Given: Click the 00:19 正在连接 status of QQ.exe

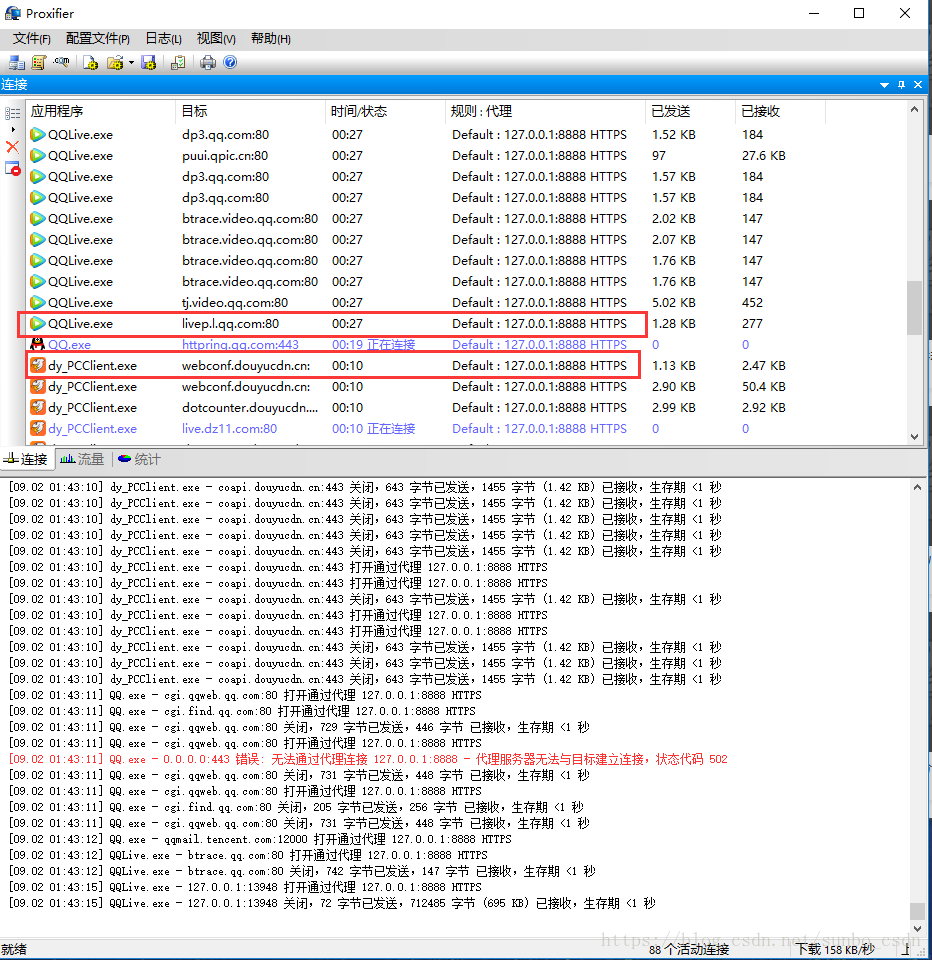Looking at the screenshot, I should pos(374,345).
